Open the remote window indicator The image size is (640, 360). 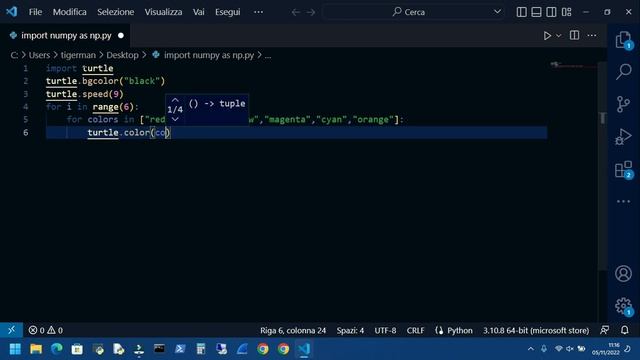point(11,330)
